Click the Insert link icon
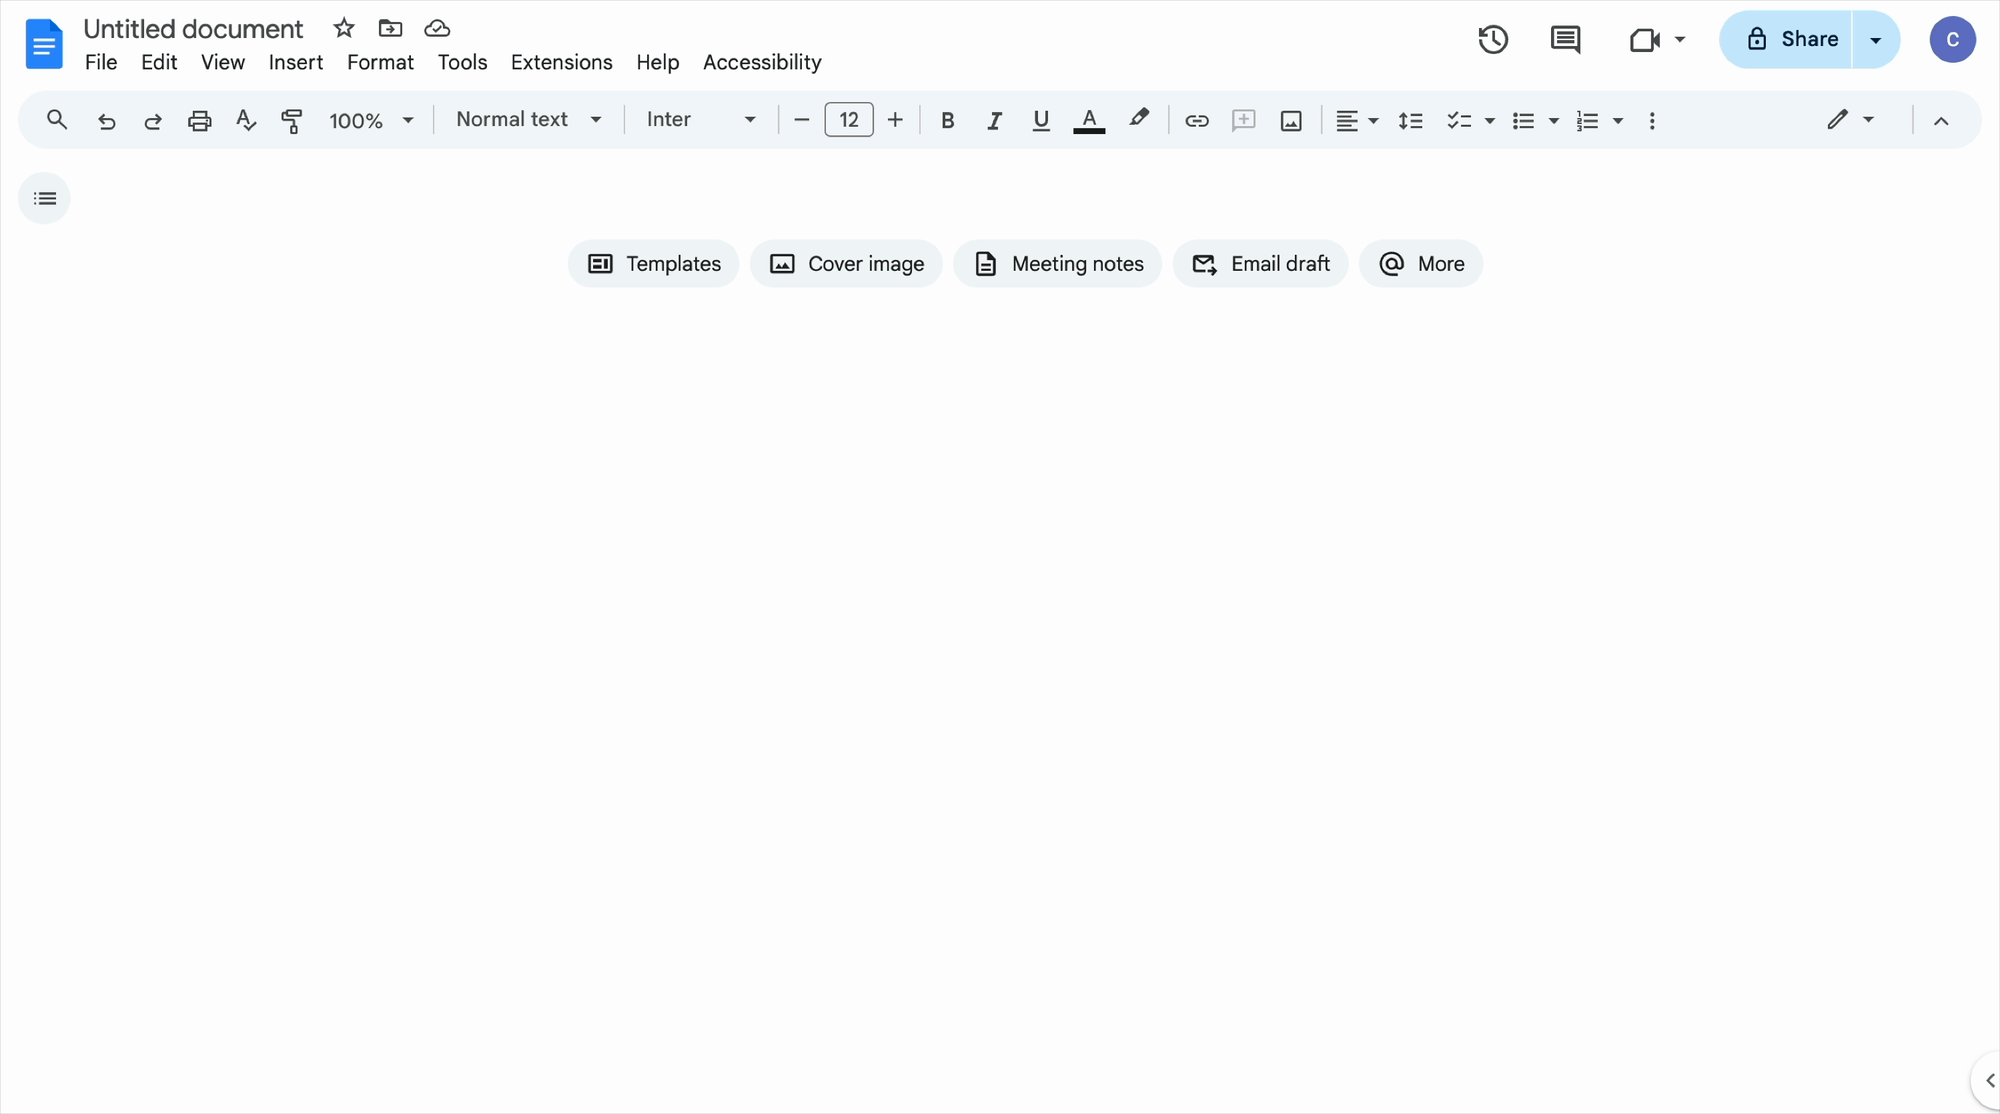 [1195, 119]
